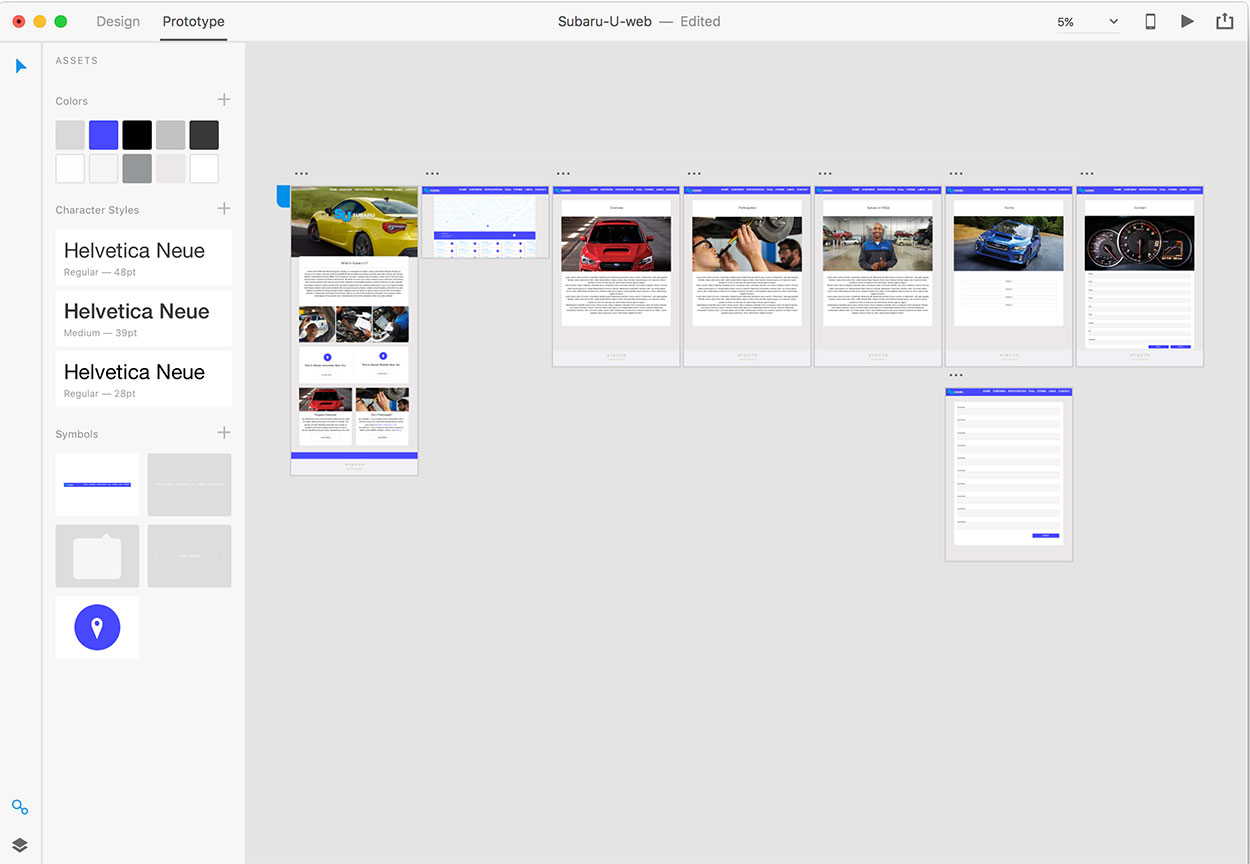Select the speech bubble symbol
This screenshot has height=864, width=1250.
[x=97, y=556]
